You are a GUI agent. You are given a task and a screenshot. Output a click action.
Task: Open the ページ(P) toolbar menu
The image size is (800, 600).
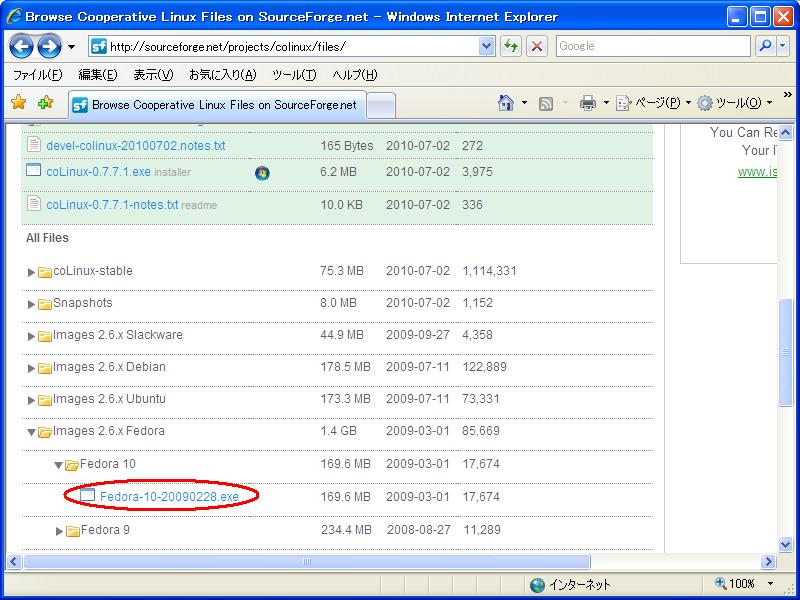coord(654,103)
